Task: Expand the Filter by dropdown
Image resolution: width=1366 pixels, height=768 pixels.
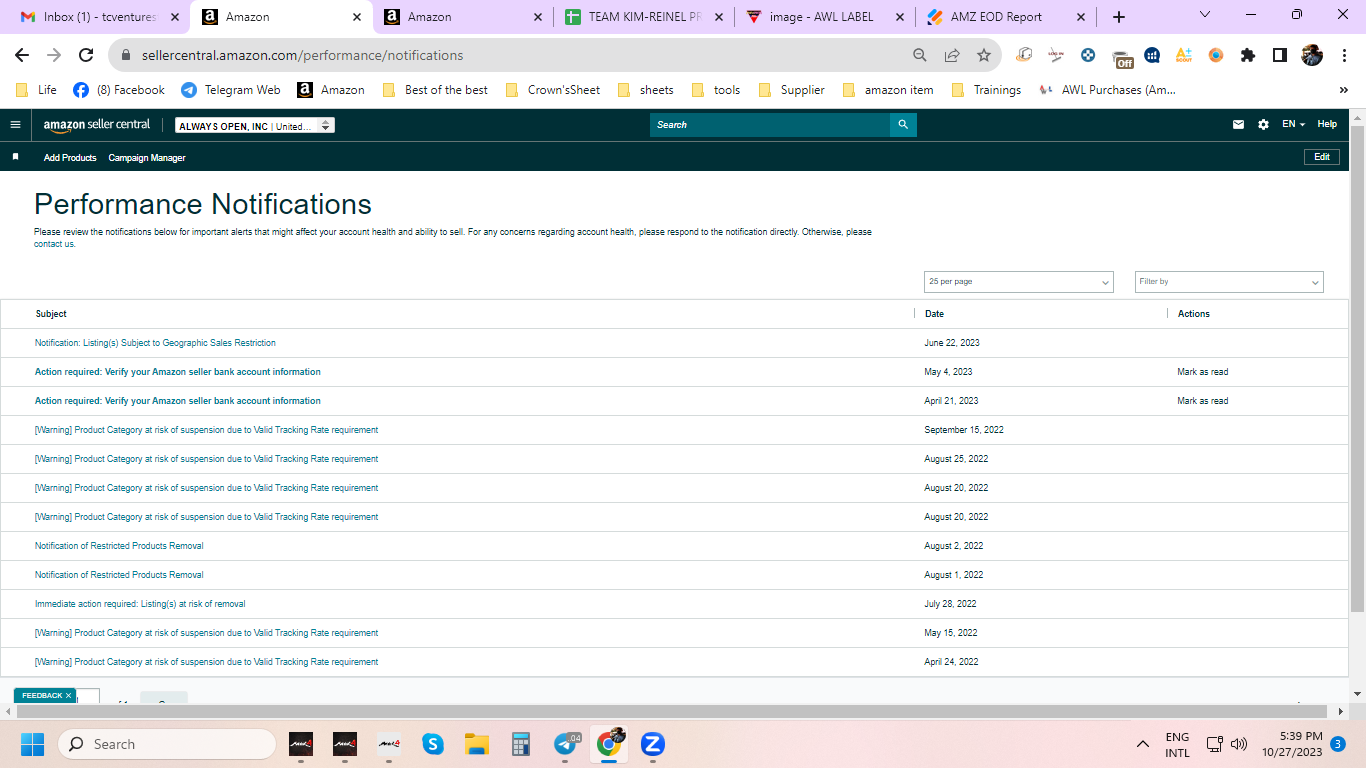Action: point(1229,282)
